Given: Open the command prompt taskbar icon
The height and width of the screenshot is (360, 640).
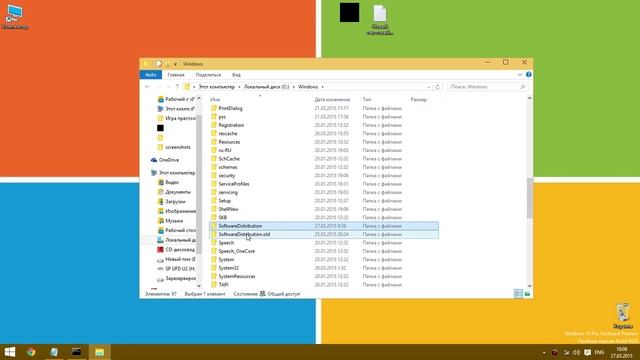Looking at the screenshot, I should [76, 352].
